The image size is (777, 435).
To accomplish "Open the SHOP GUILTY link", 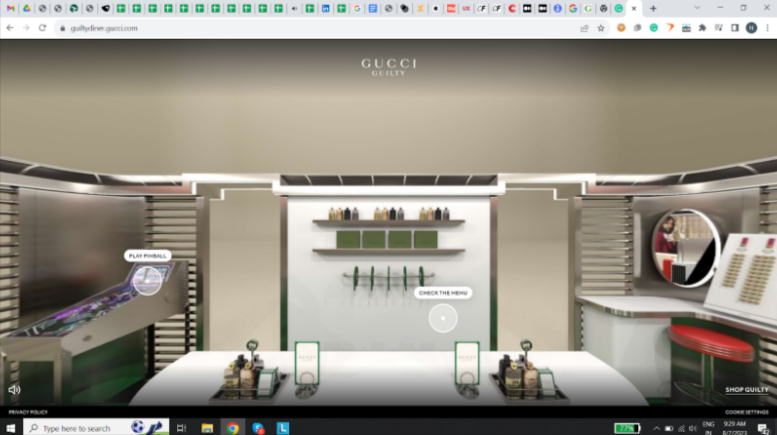I will [x=747, y=390].
